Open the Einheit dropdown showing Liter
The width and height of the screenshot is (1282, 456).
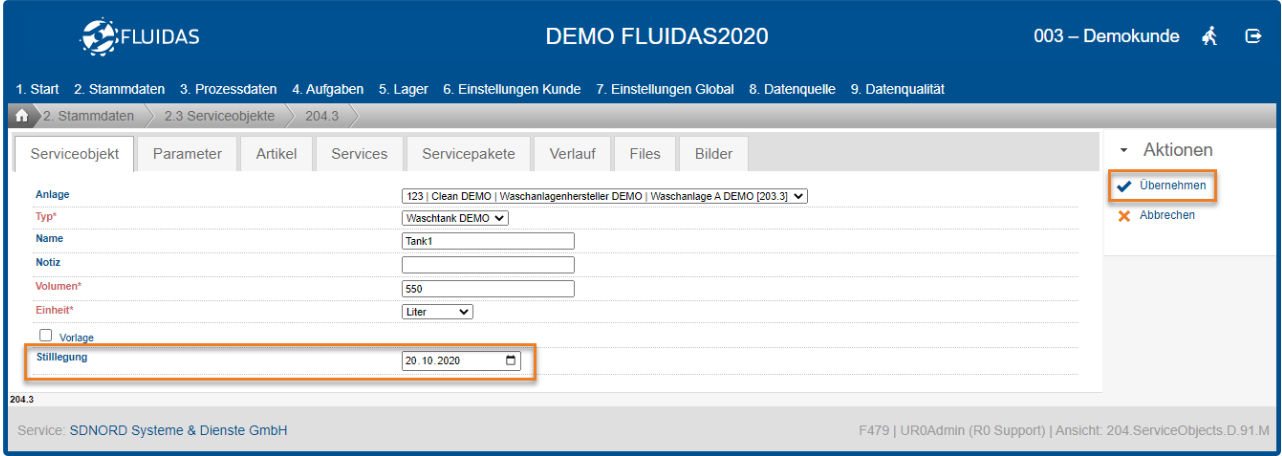click(437, 311)
